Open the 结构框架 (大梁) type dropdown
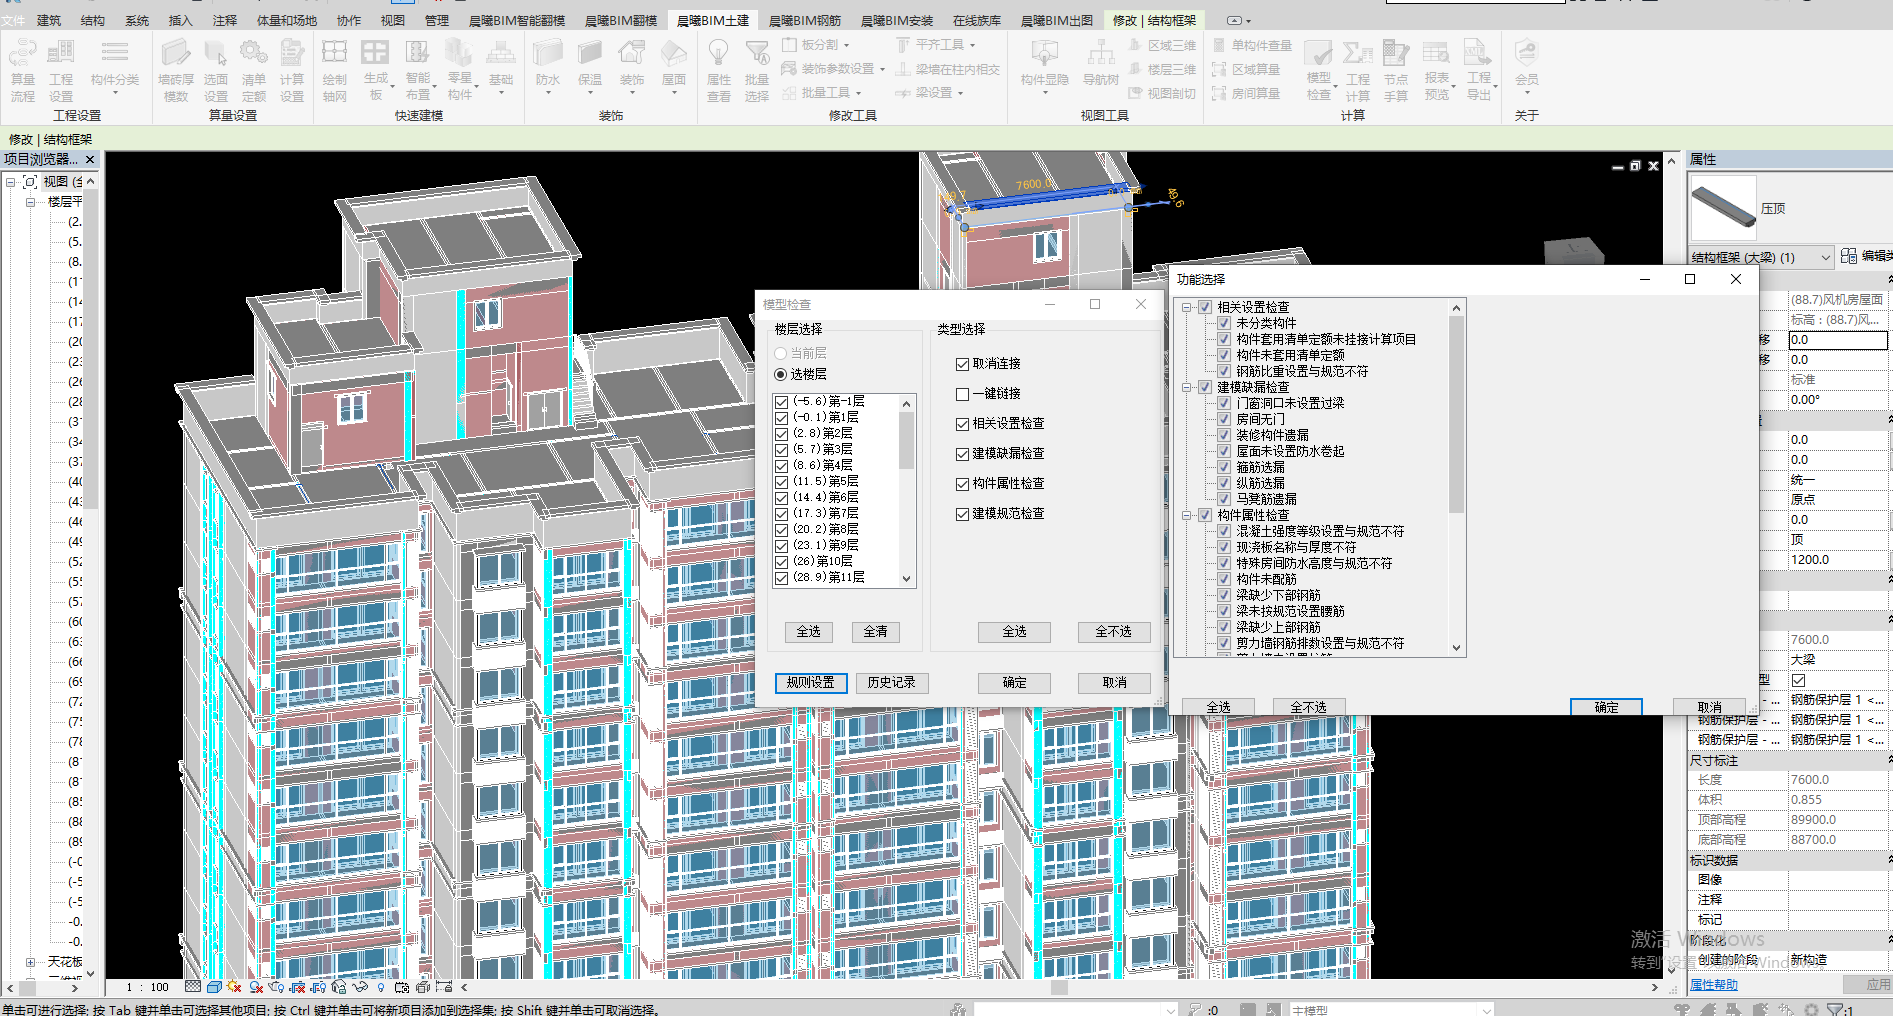The width and height of the screenshot is (1893, 1016). [x=1825, y=258]
